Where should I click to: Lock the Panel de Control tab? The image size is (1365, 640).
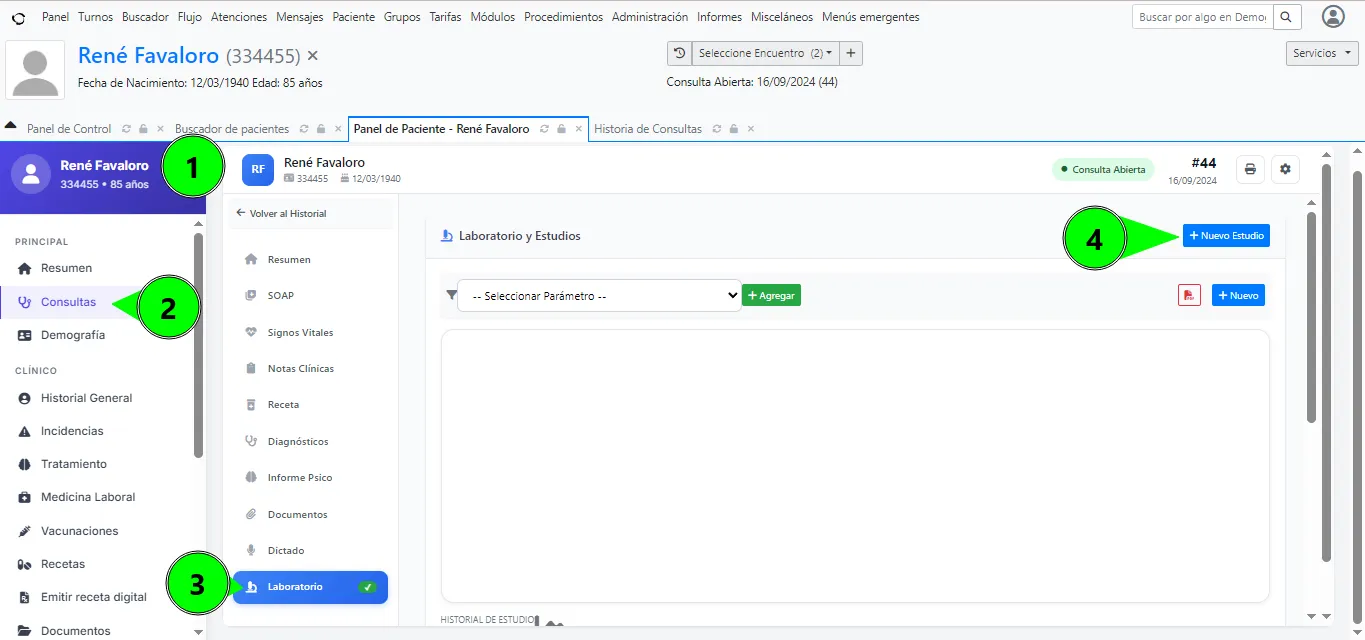tap(143, 129)
